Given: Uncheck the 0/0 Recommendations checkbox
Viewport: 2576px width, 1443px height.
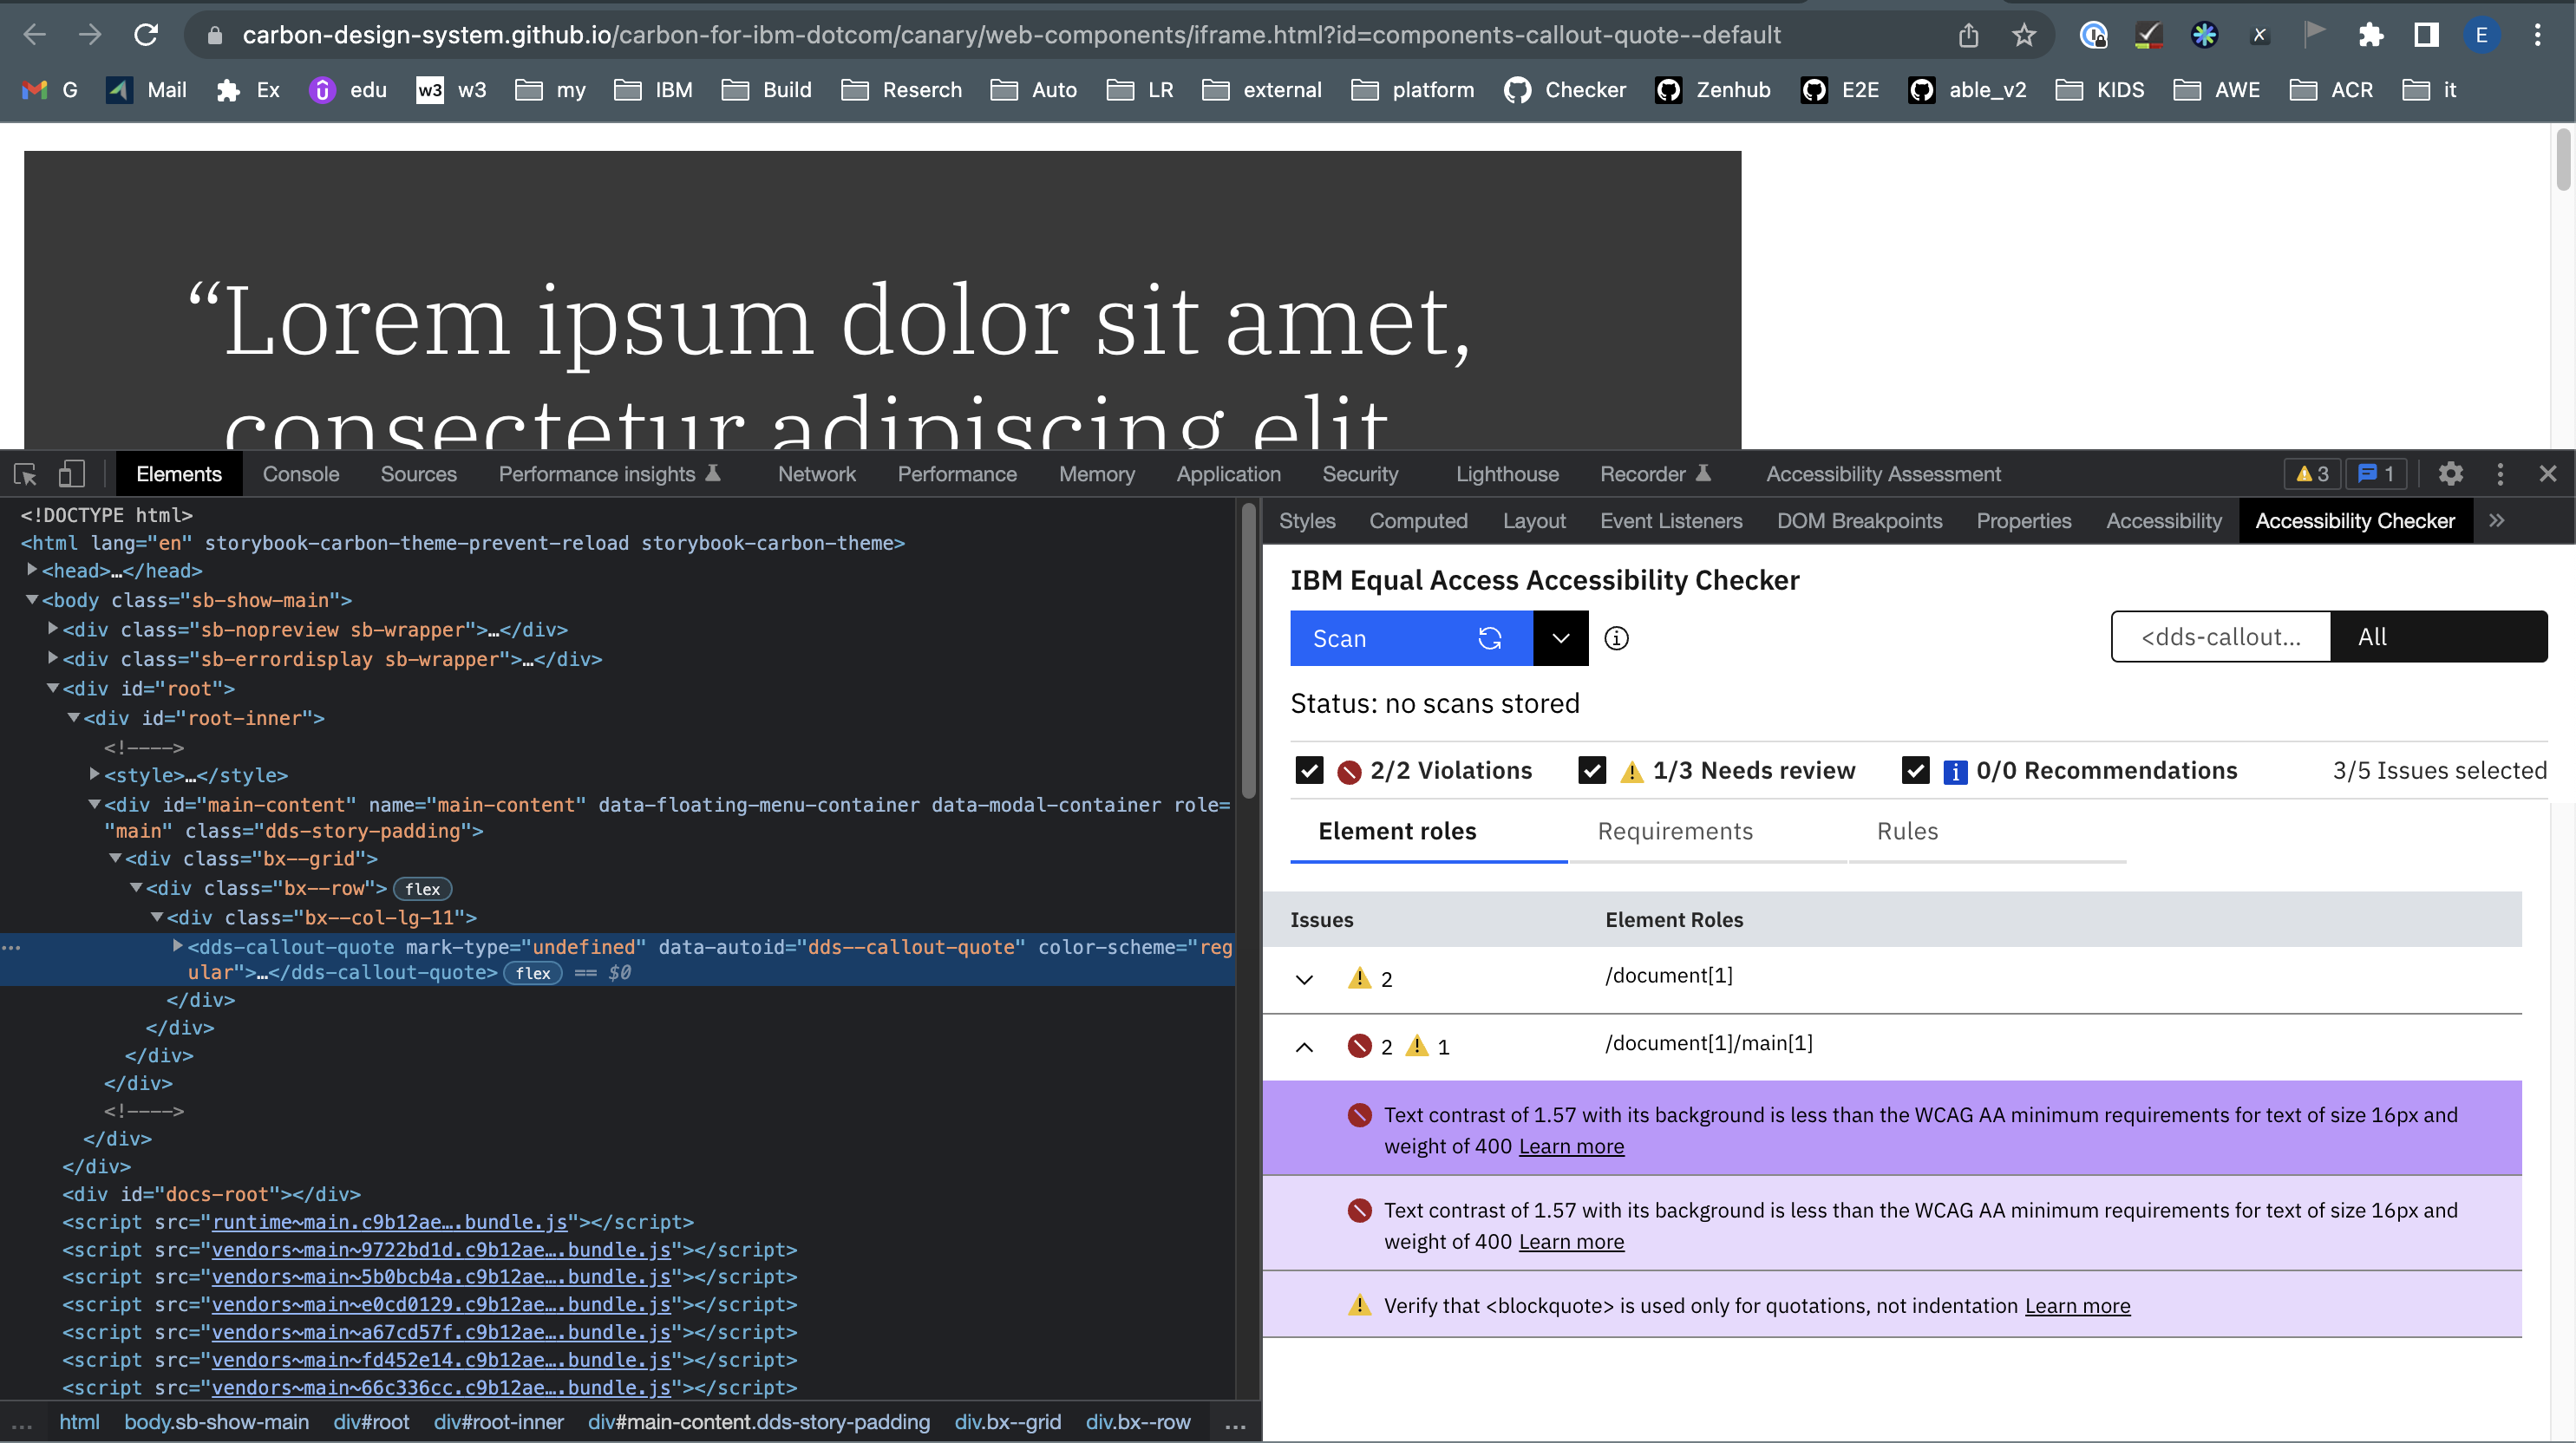Looking at the screenshot, I should (1916, 770).
